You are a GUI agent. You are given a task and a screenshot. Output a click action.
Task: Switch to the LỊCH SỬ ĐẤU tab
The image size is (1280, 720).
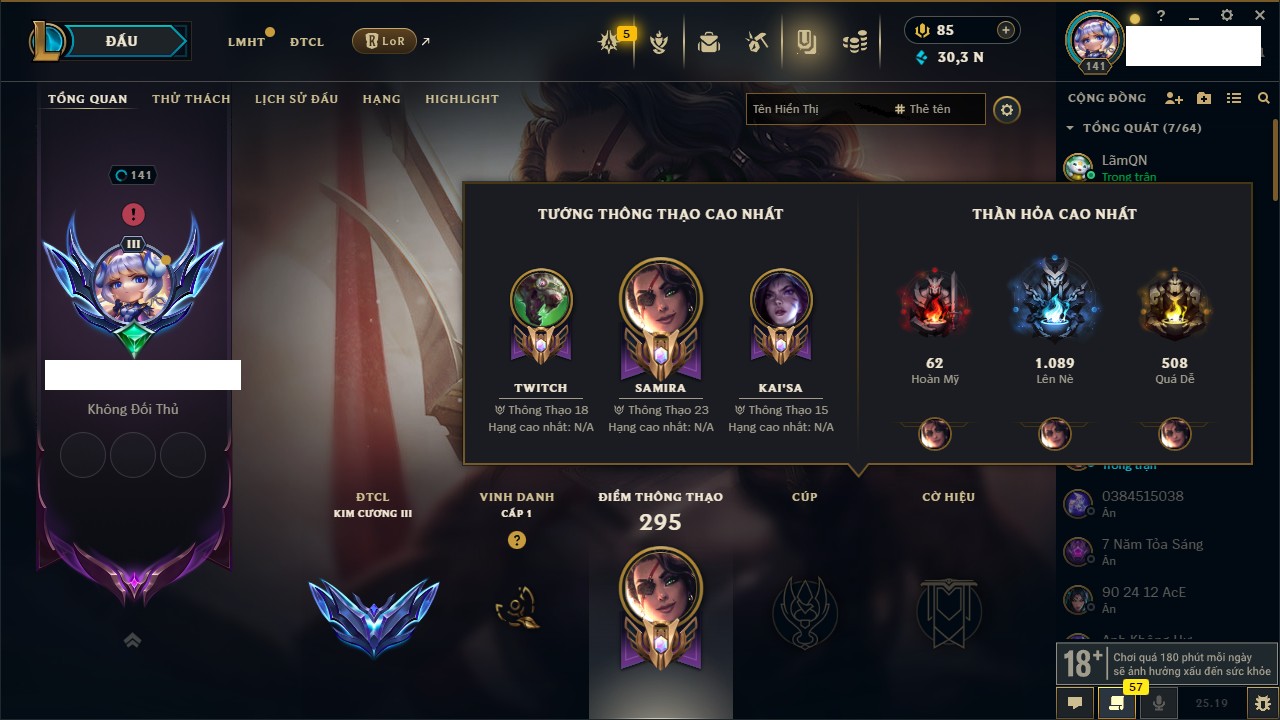click(296, 99)
